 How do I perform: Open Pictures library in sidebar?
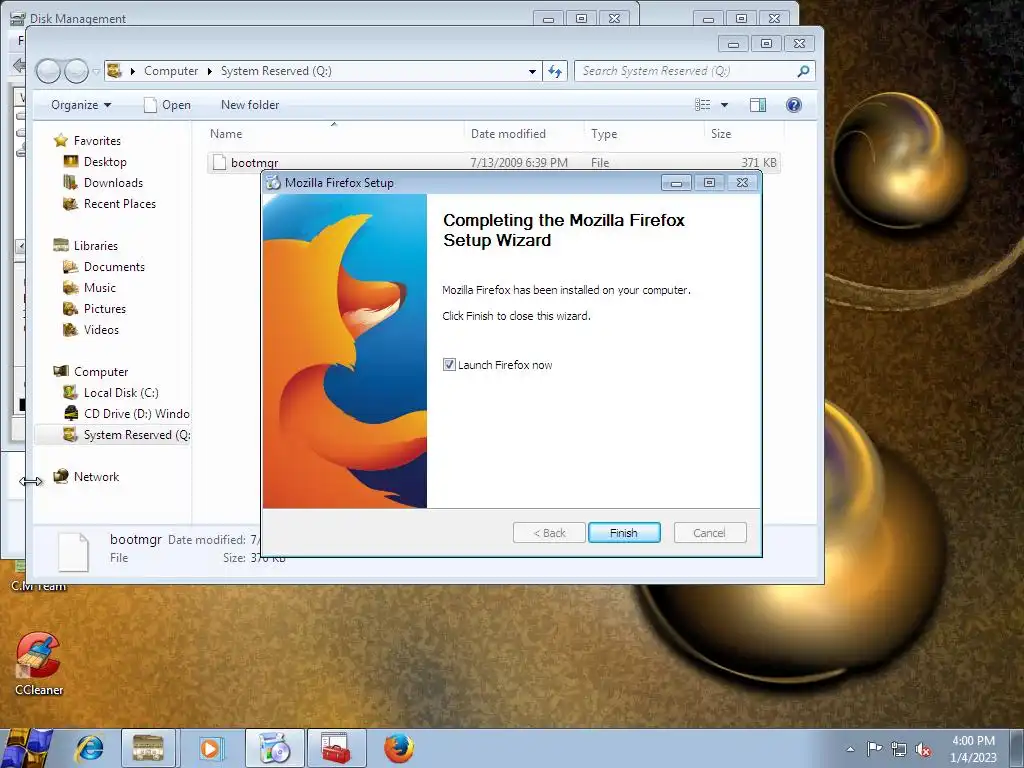click(105, 309)
